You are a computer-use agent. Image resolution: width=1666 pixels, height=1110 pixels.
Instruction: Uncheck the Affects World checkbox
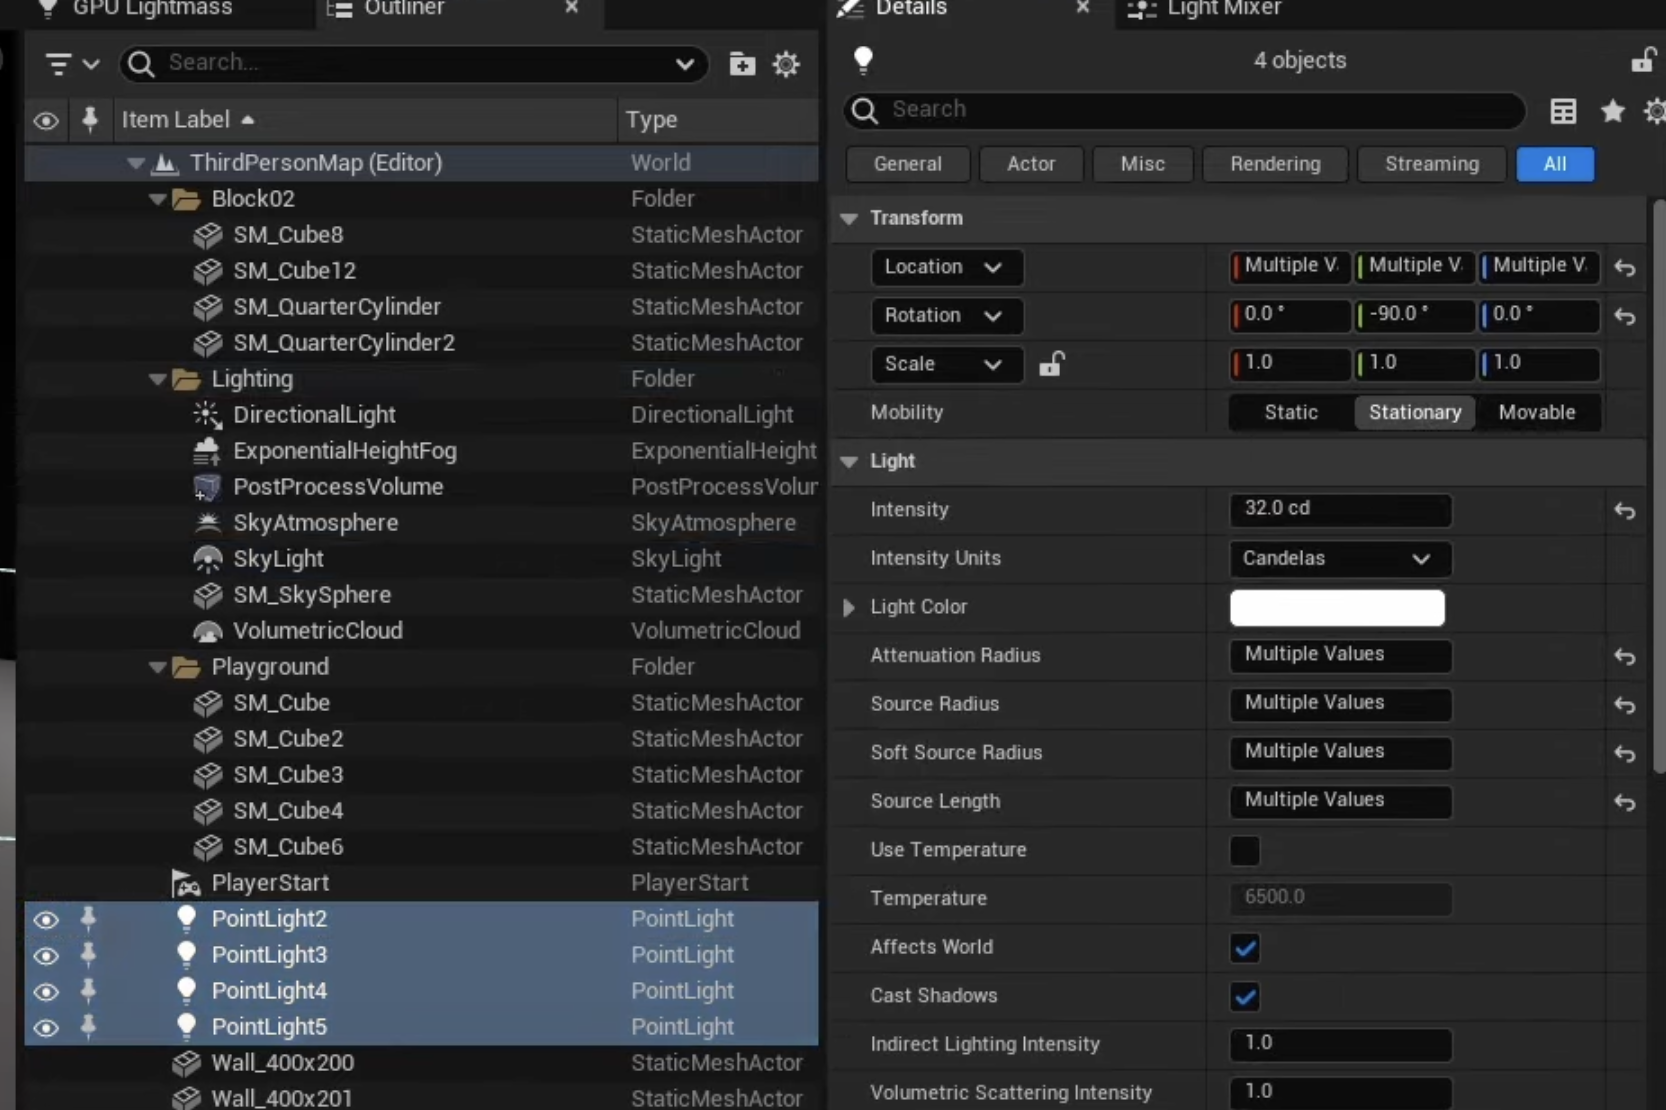(x=1245, y=947)
